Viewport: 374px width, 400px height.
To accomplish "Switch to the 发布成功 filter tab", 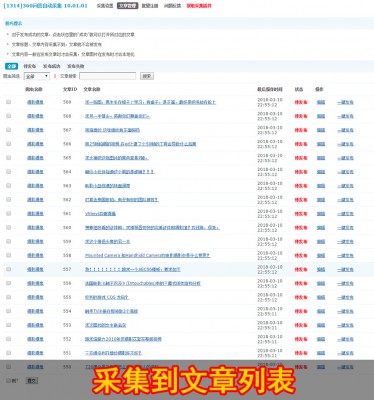I will point(52,66).
